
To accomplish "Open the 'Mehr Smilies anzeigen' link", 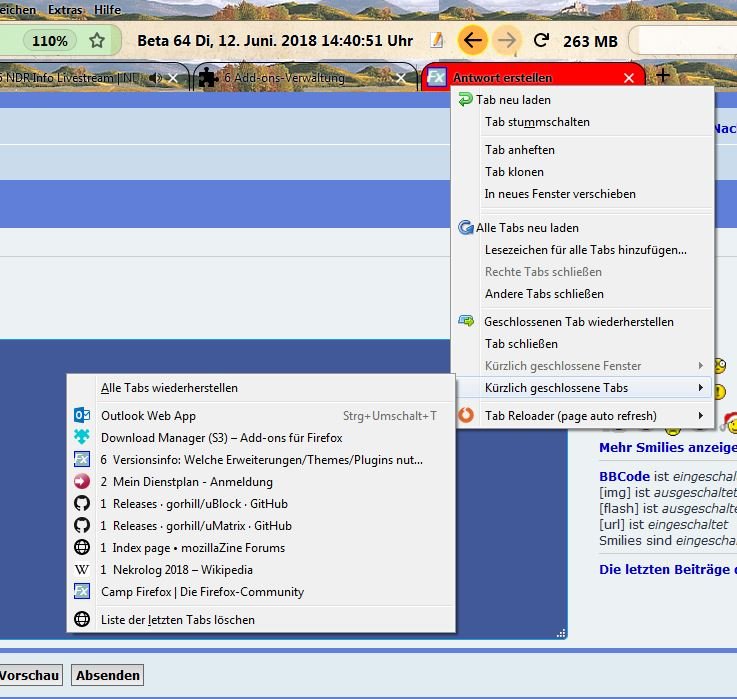I will [x=667, y=448].
